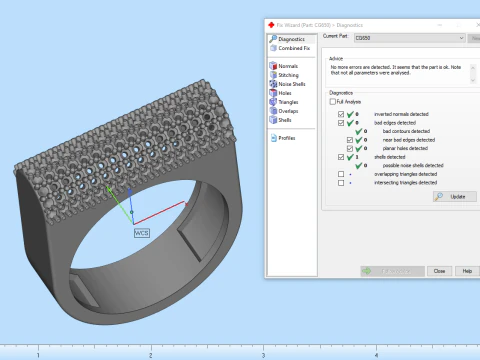Click the 'bad contours detected' text

coord(406,131)
